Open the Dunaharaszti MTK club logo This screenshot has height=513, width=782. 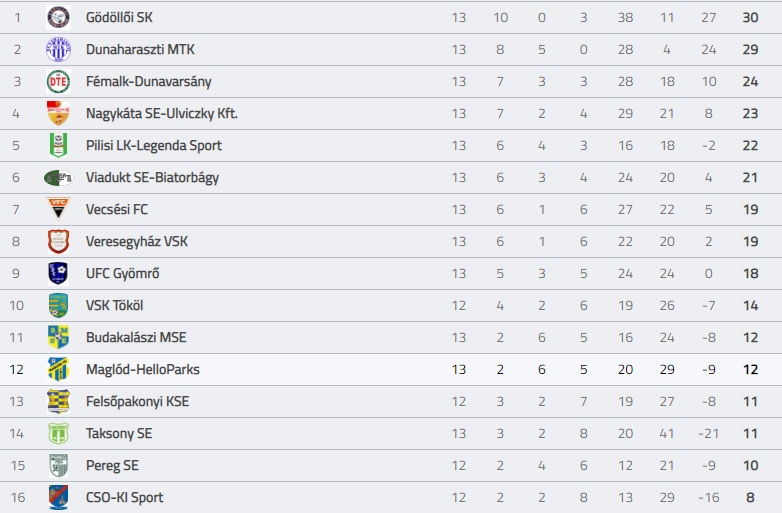(58, 49)
